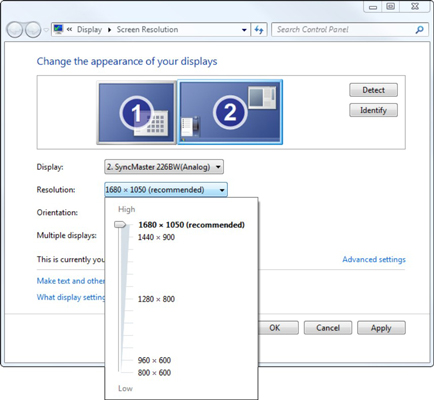
Task: Click the Display breadcrumb in address bar
Action: coord(89,30)
